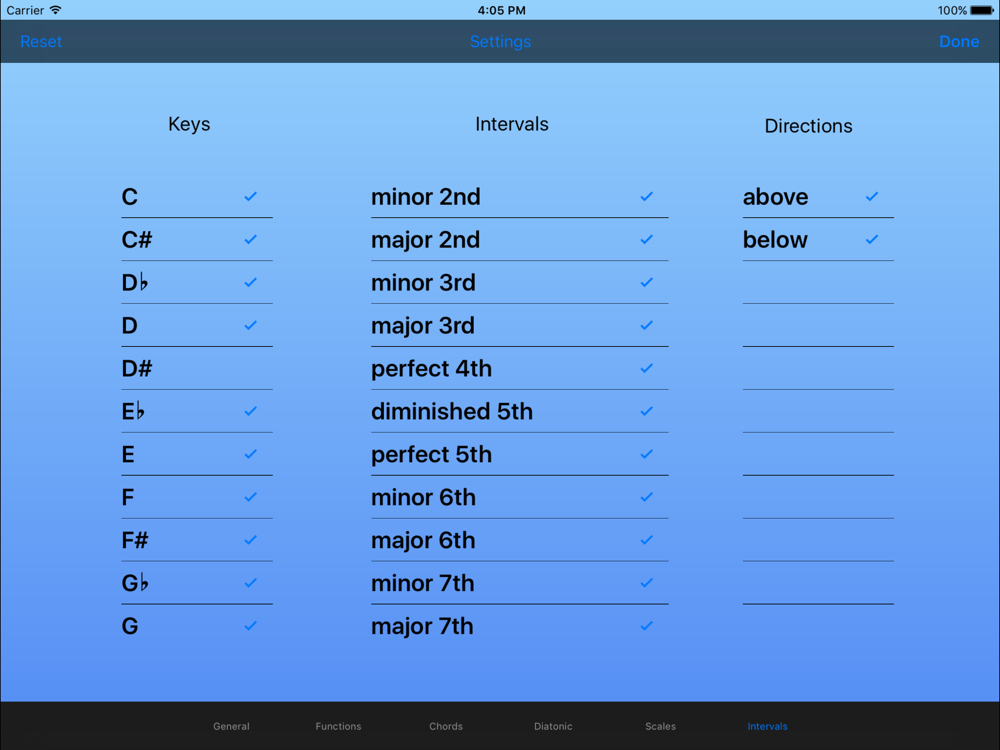
Task: Toggle the minor 6th interval
Action: coord(519,497)
